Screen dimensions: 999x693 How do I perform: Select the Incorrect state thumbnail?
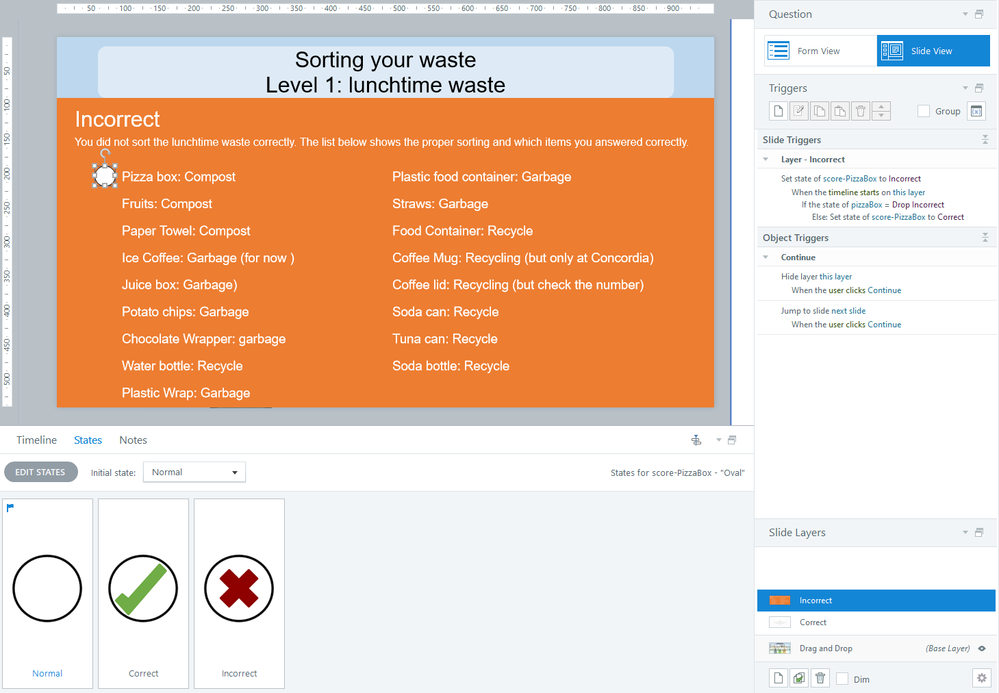[x=239, y=593]
